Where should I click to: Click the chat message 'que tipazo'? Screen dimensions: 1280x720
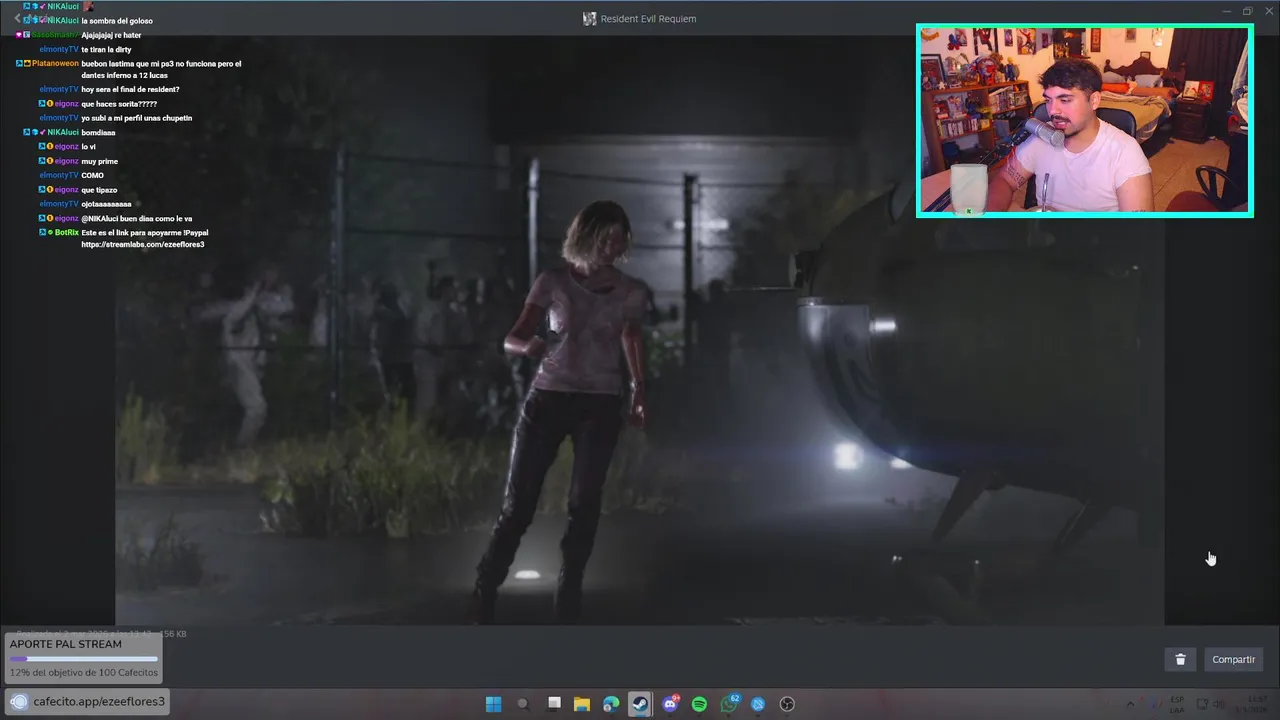[x=99, y=189]
